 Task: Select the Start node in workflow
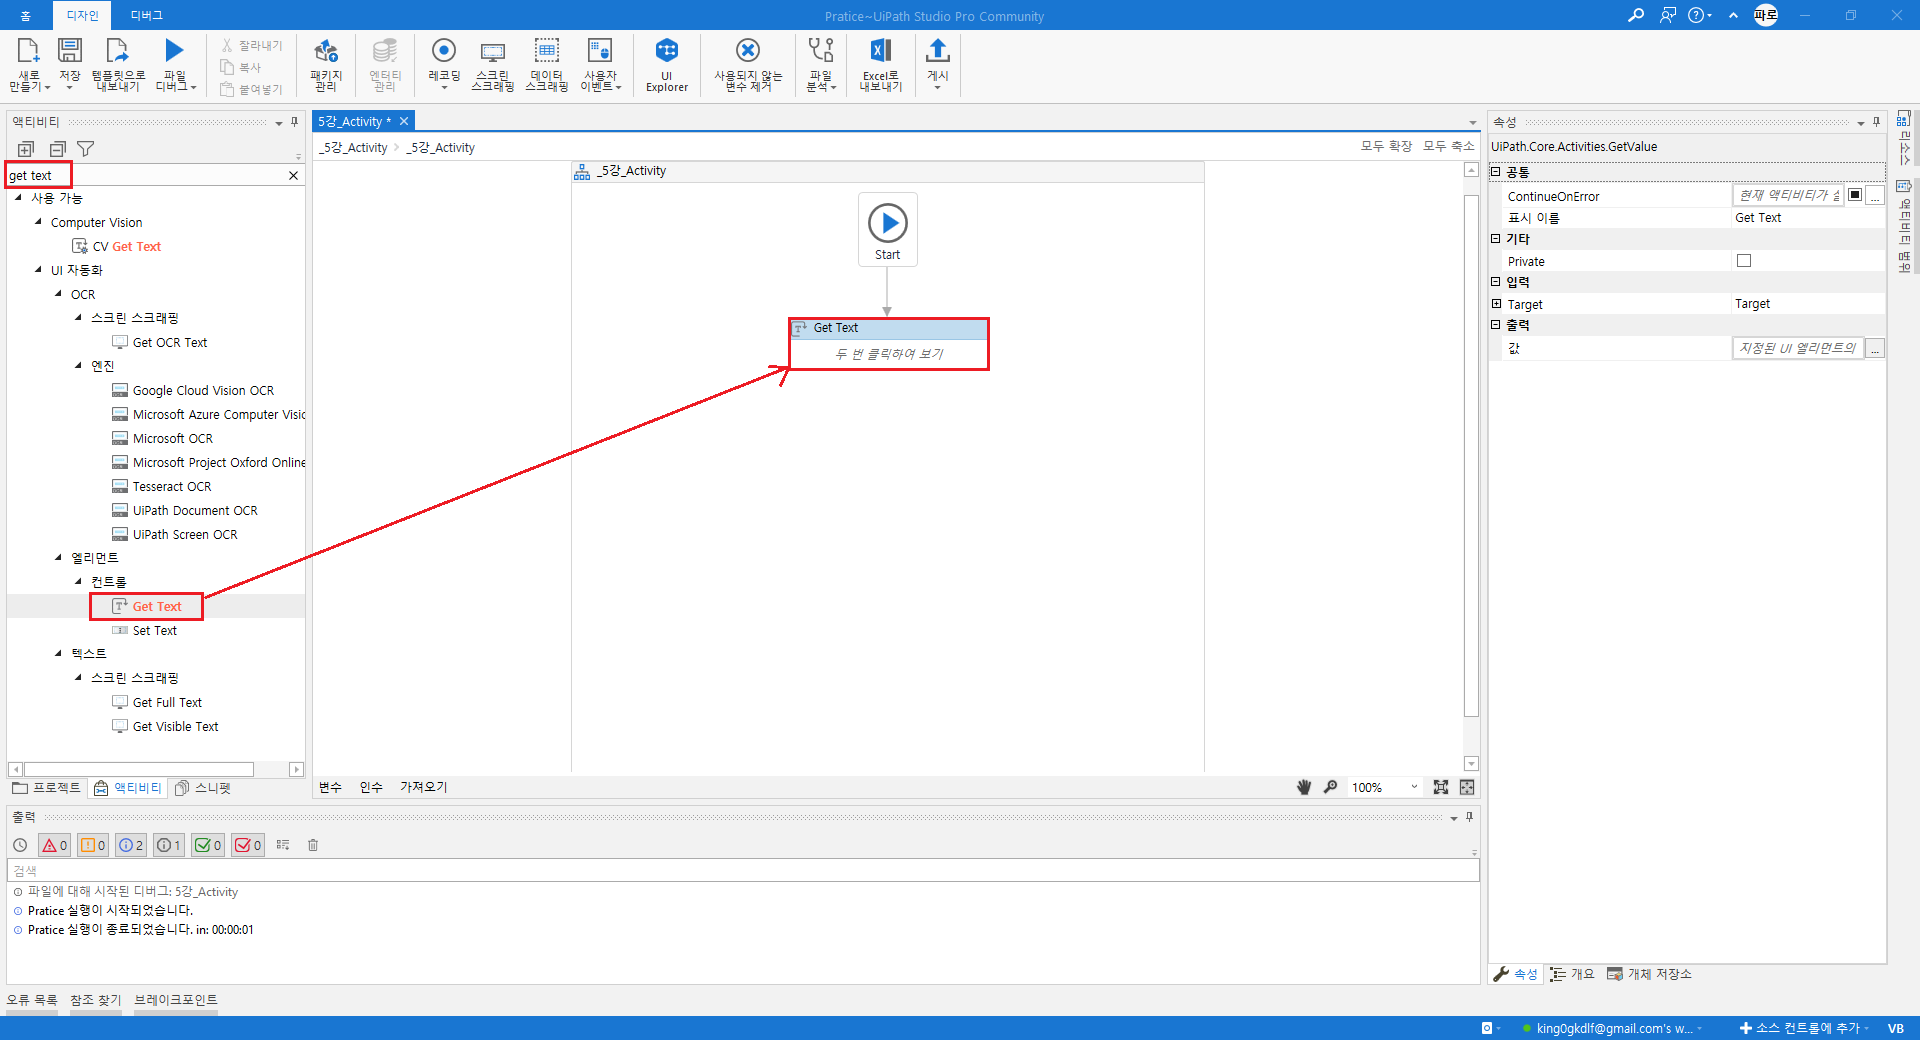click(888, 230)
